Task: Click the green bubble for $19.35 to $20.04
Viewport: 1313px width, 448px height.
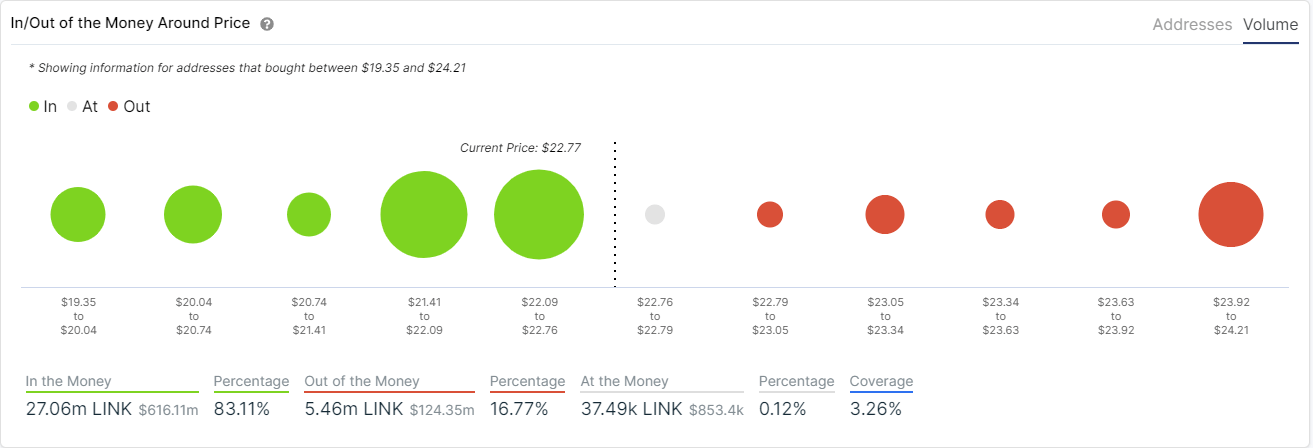Action: [x=78, y=215]
